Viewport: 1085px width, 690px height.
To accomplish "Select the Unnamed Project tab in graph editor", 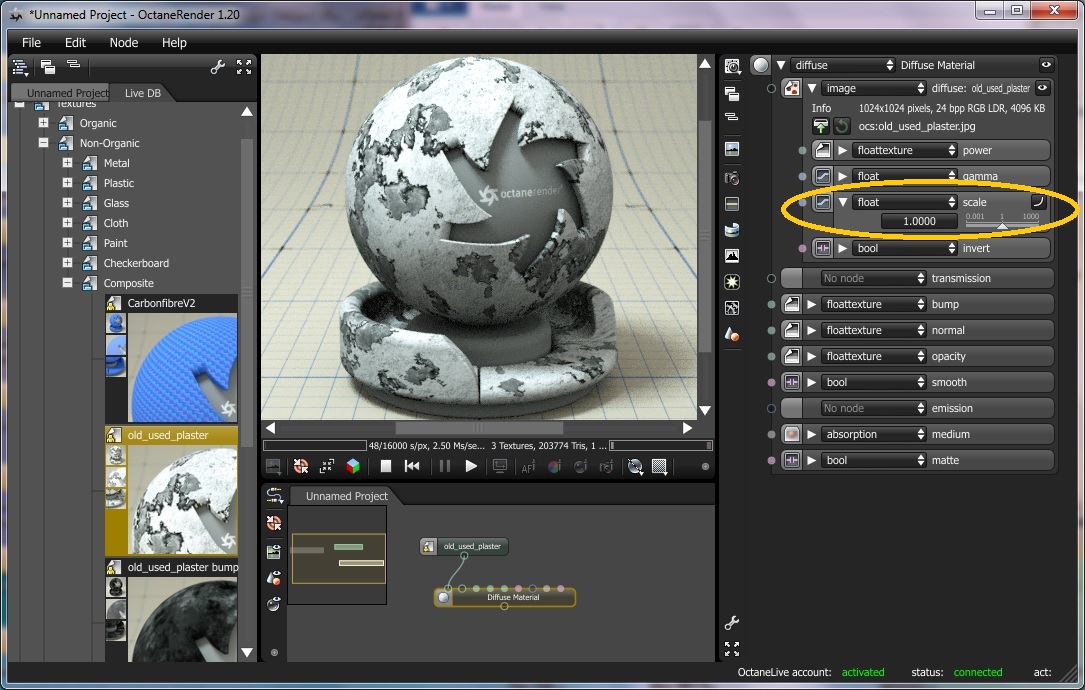I will point(347,496).
